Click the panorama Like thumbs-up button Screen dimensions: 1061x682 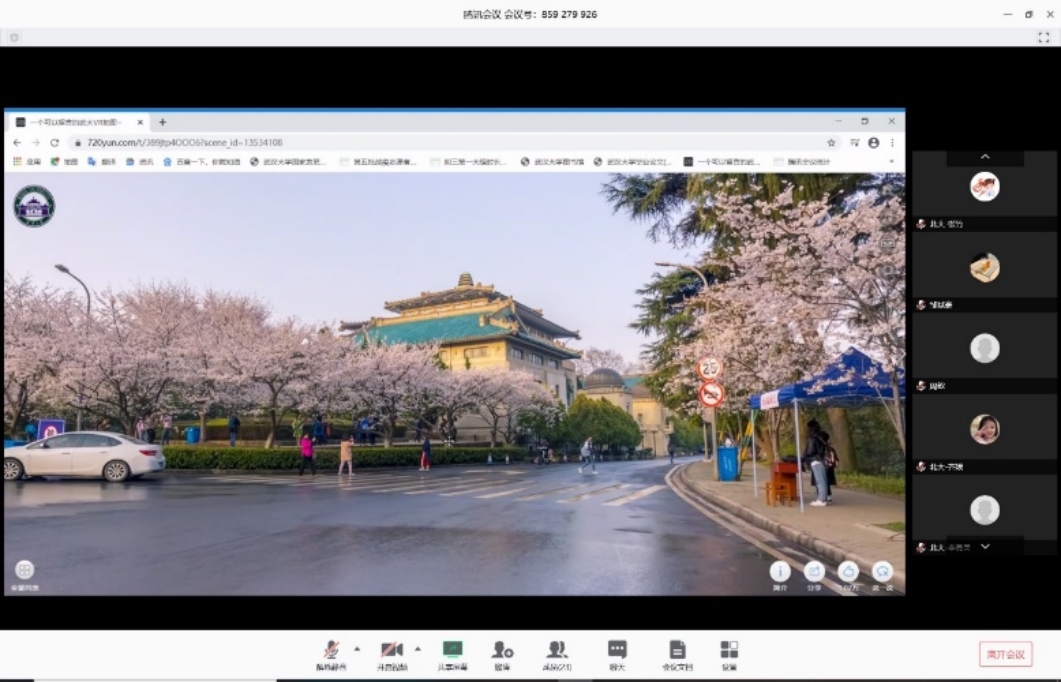tap(848, 571)
